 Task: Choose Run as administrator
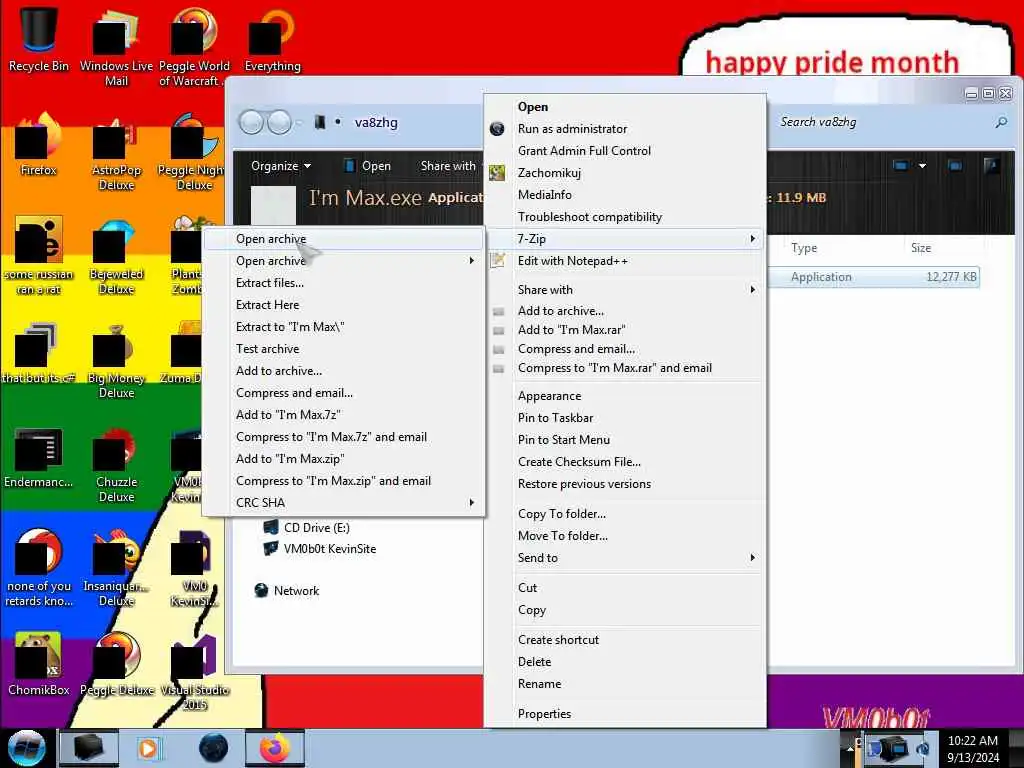[x=572, y=129]
